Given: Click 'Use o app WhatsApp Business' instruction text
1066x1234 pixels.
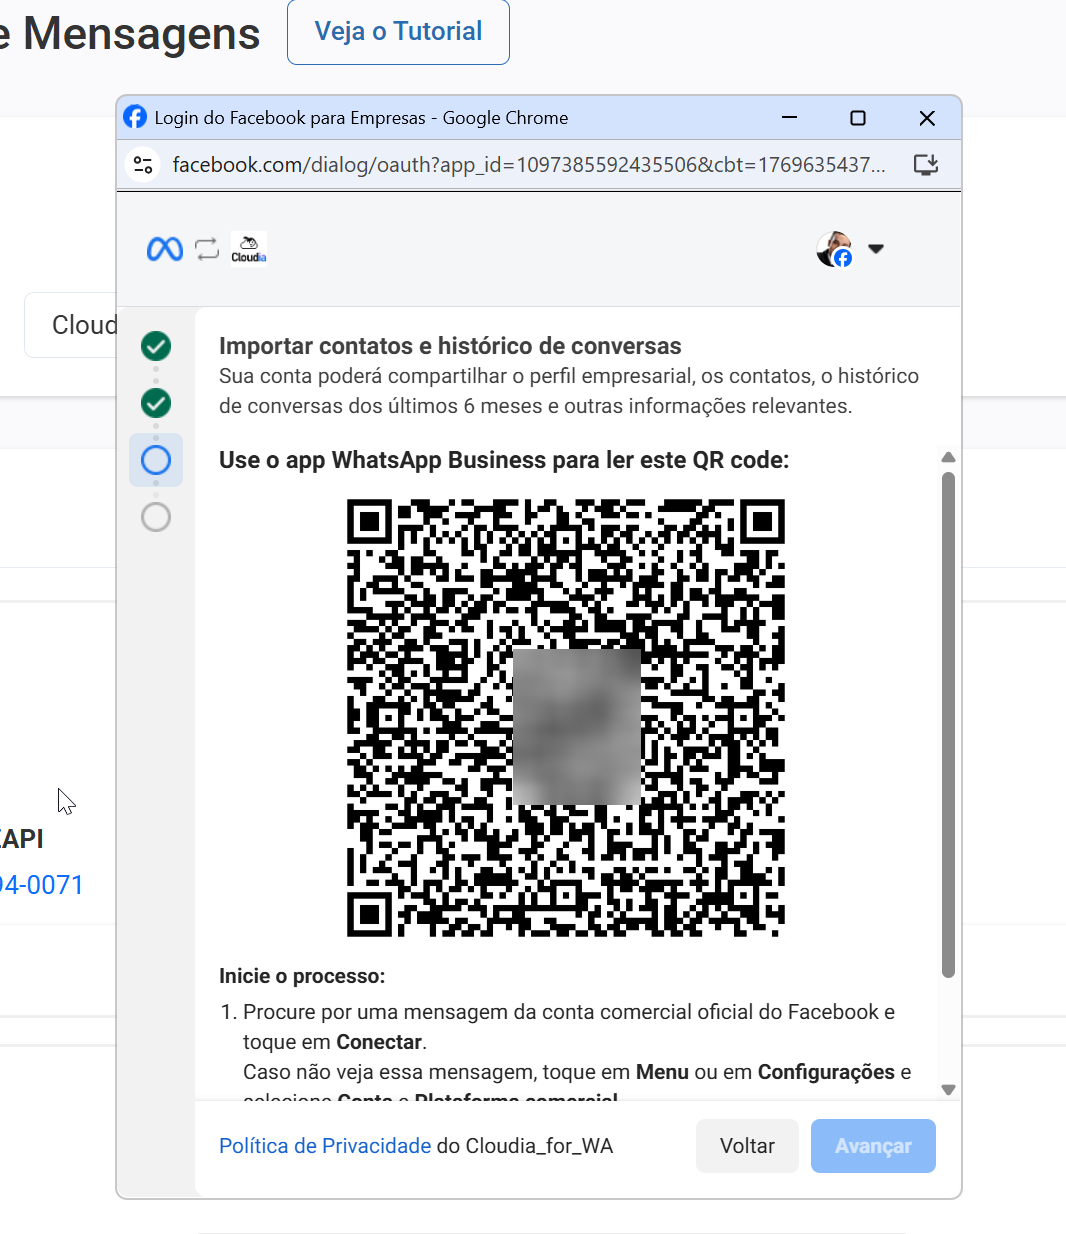Looking at the screenshot, I should [504, 460].
